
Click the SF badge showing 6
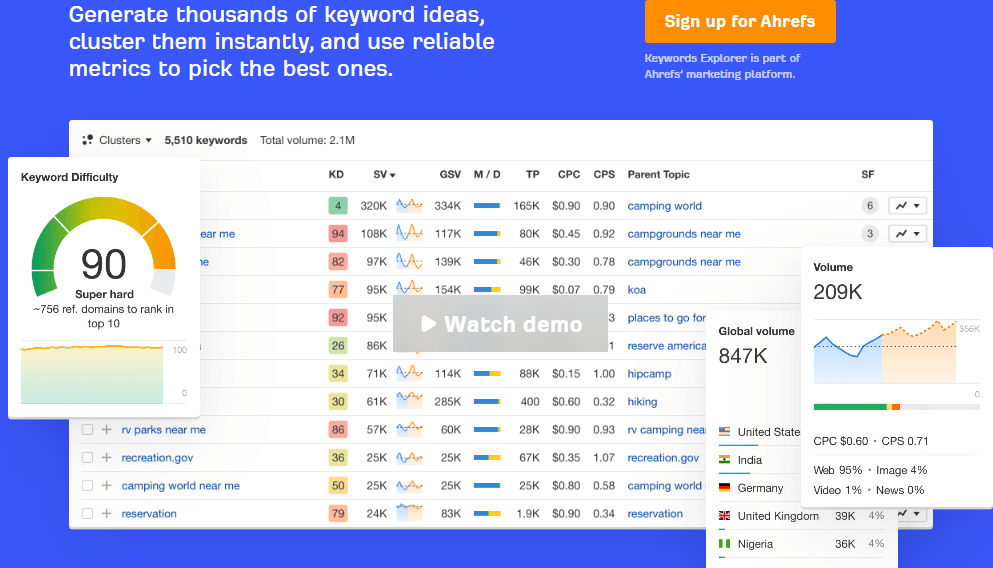click(870, 206)
